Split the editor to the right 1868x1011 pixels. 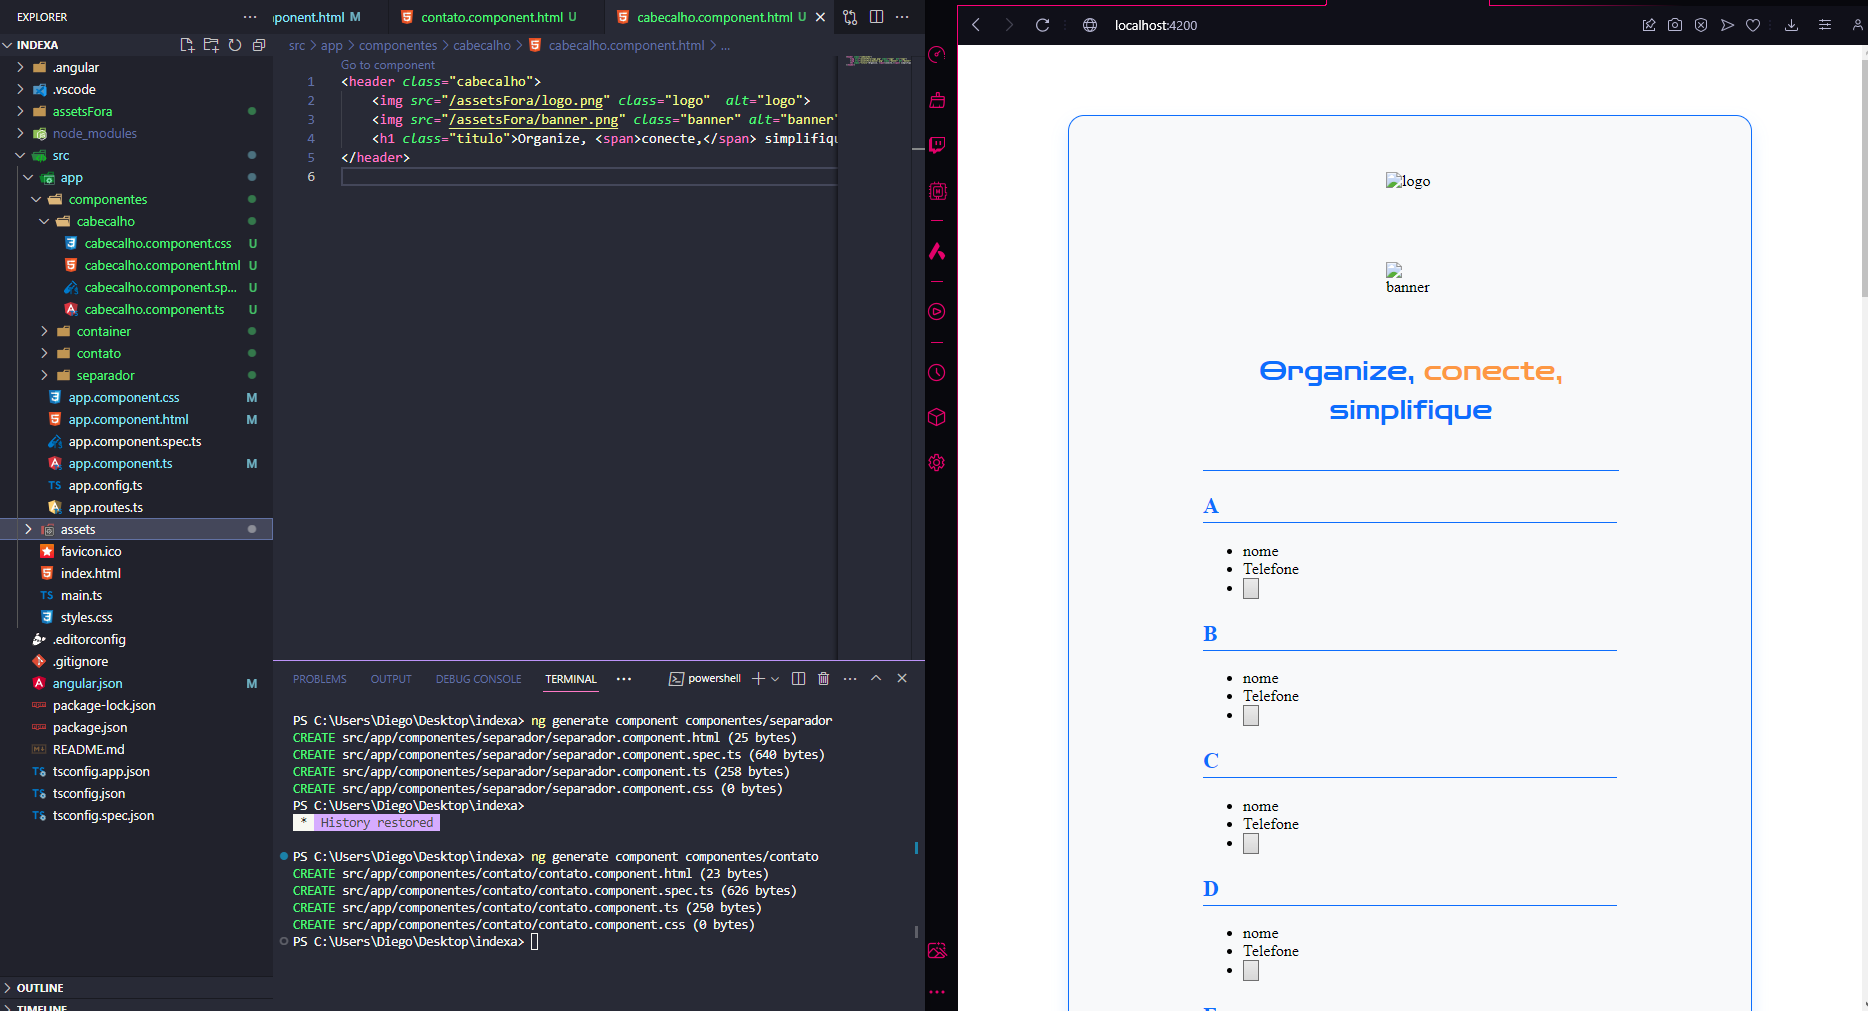pos(876,17)
